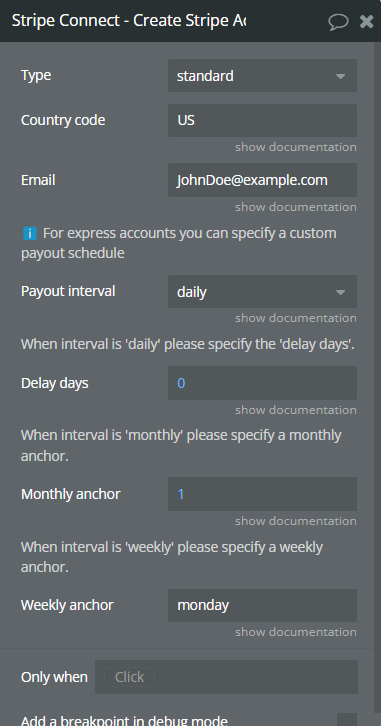Close the Stripe Connect property panel
381x726 pixels.
(x=367, y=21)
